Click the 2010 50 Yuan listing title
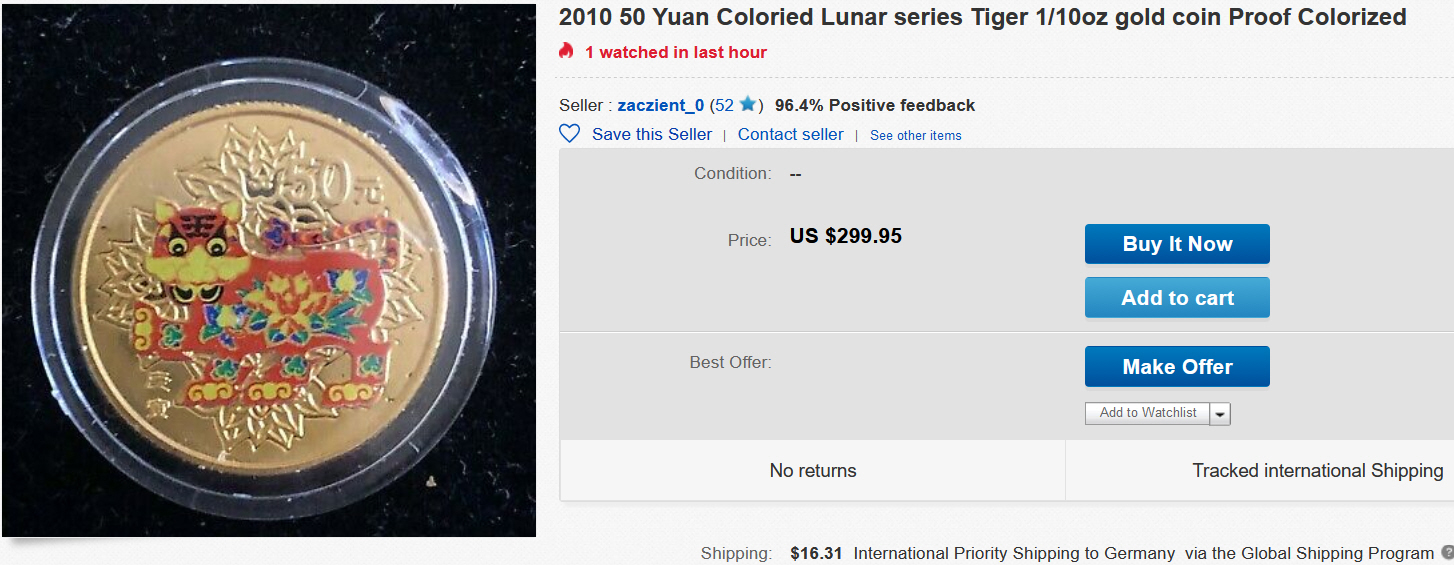This screenshot has width=1454, height=565. point(982,17)
